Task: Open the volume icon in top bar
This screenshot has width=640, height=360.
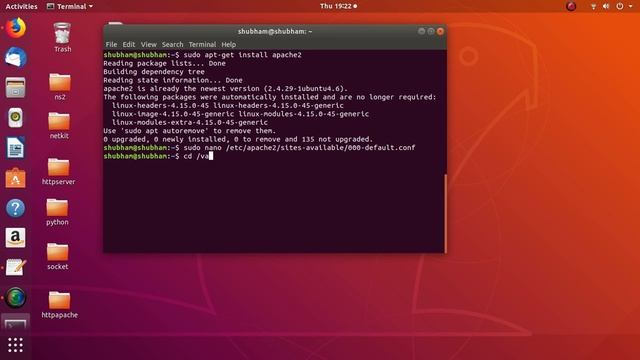Action: pyautogui.click(x=606, y=6)
